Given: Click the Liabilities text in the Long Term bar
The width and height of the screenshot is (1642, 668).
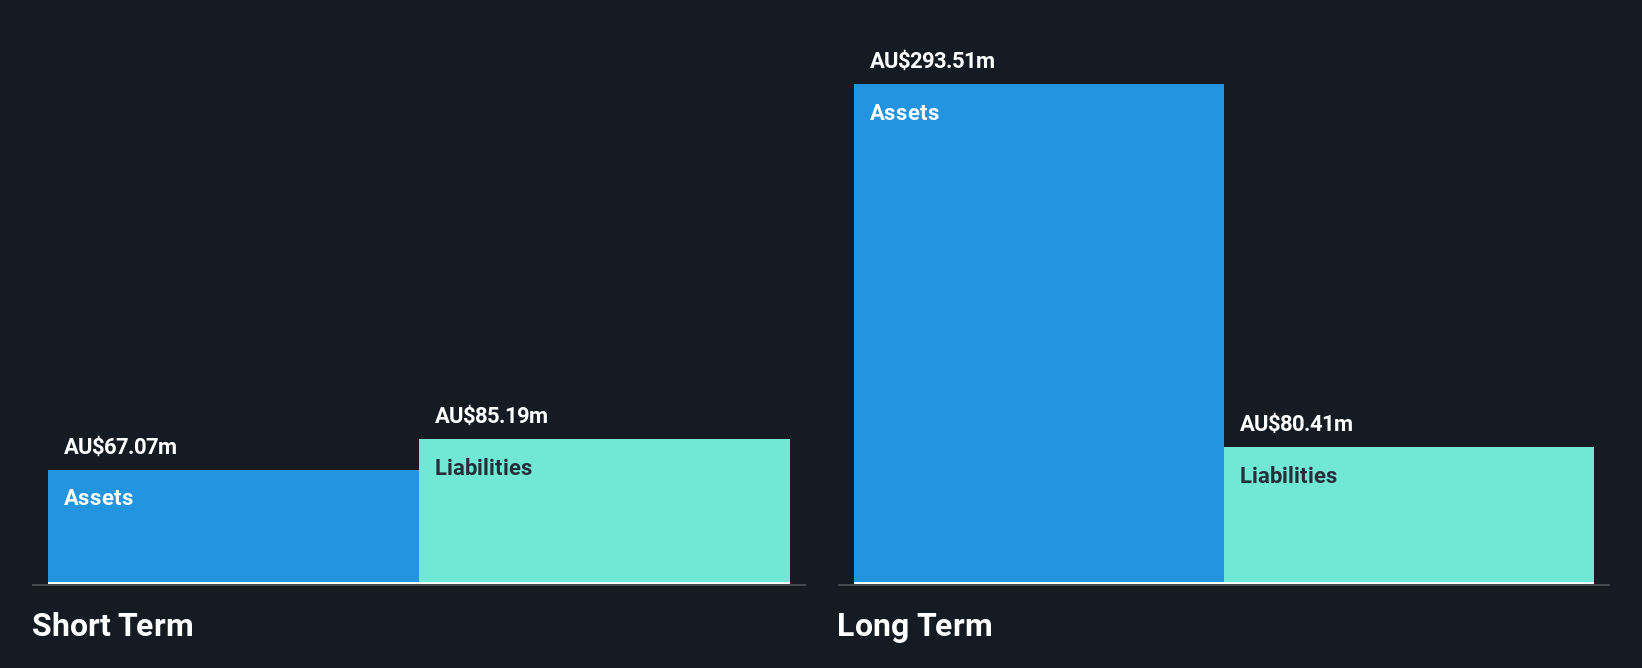Looking at the screenshot, I should coord(1288,476).
